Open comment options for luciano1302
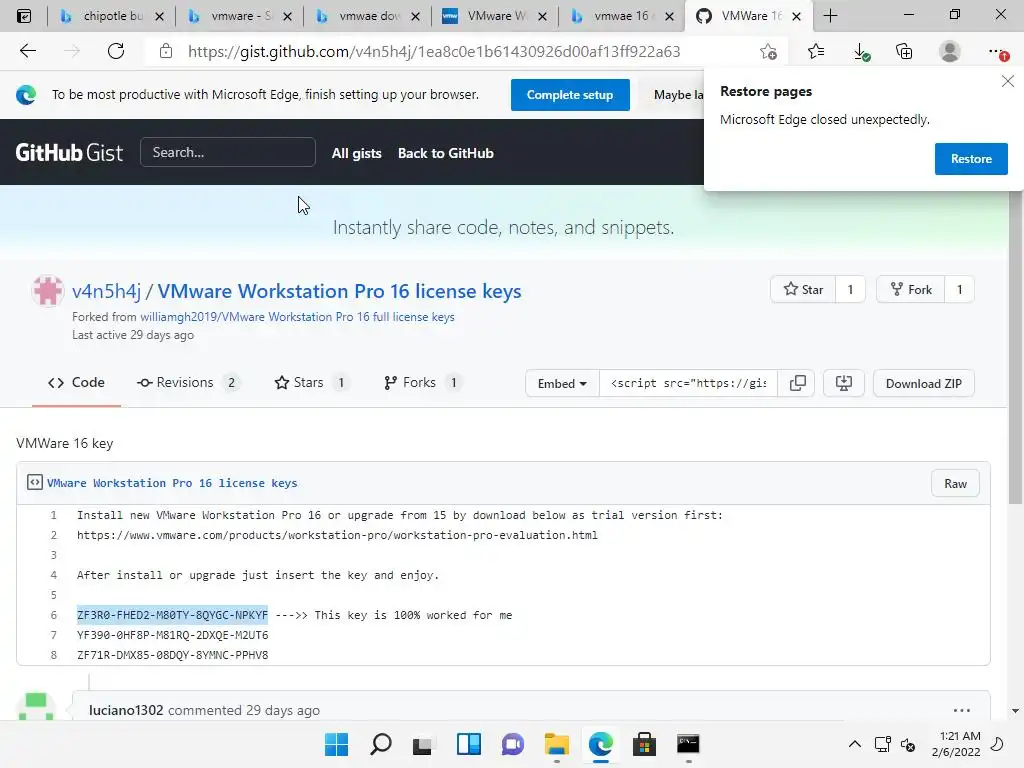 (961, 710)
